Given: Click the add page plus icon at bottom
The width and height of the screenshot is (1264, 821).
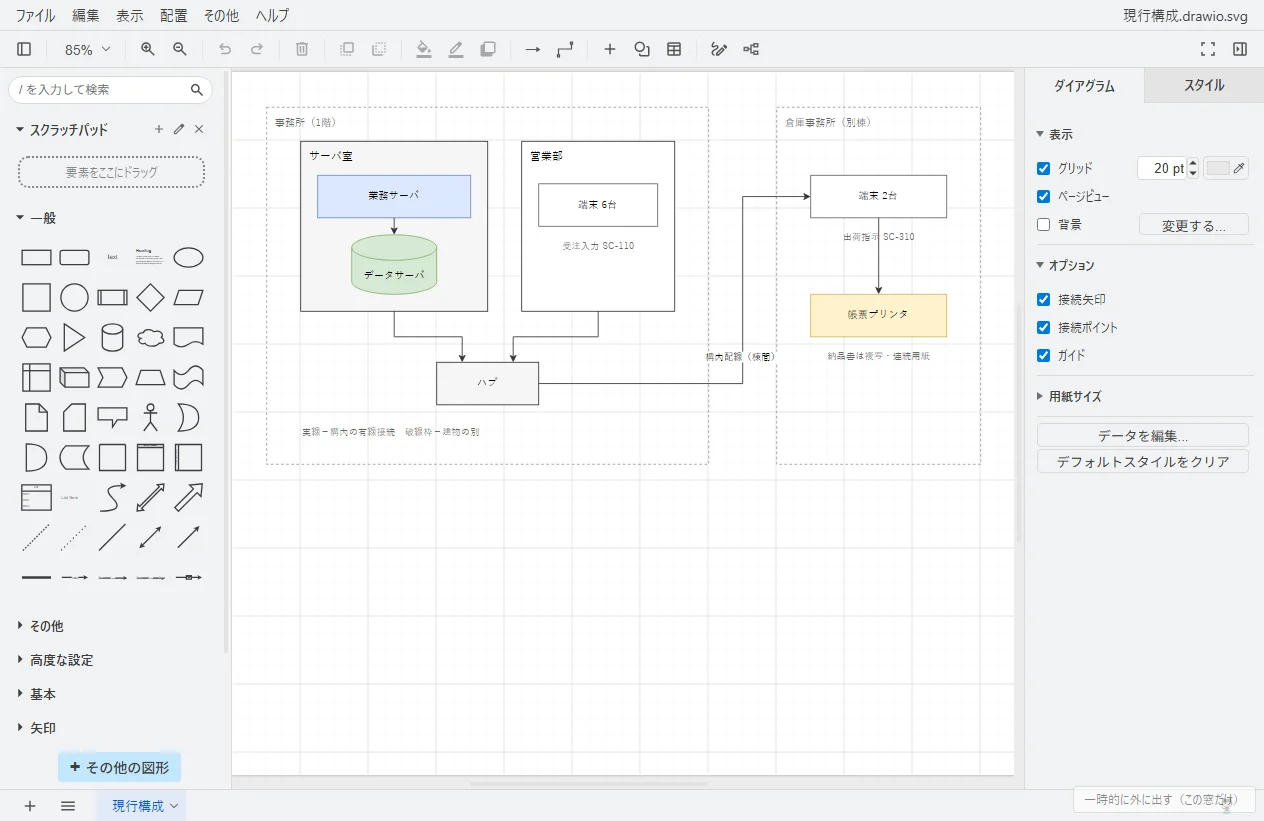Looking at the screenshot, I should pos(30,806).
